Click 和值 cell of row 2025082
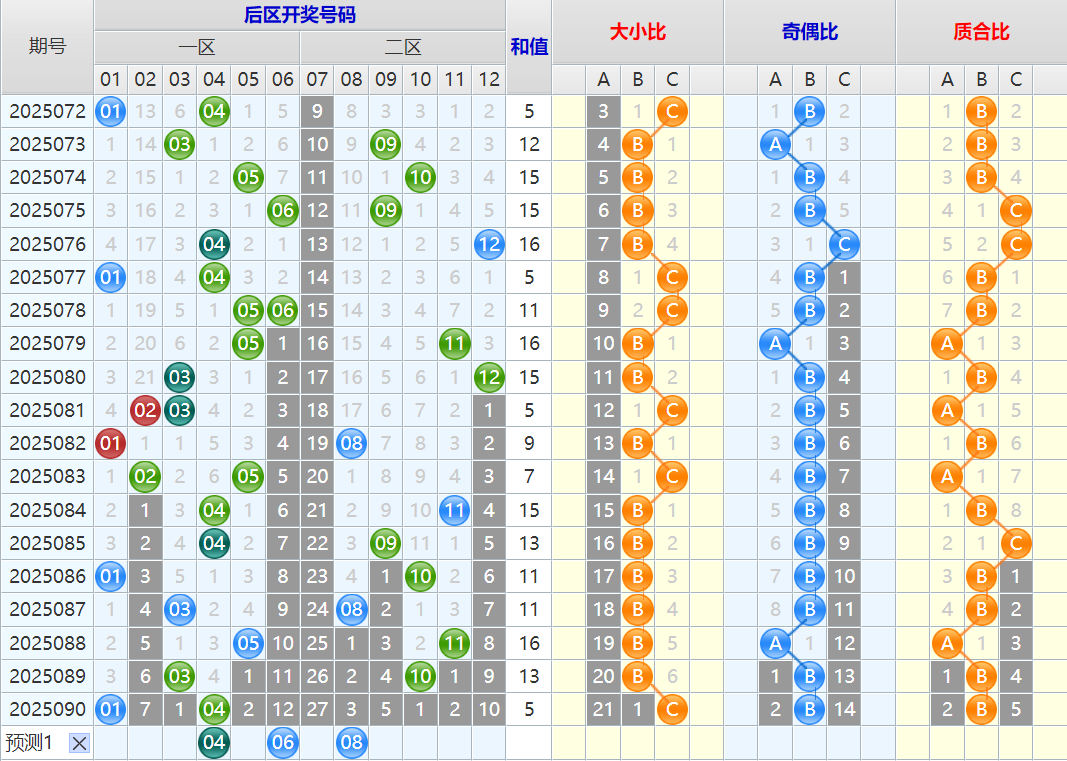This screenshot has width=1067, height=761. point(529,443)
